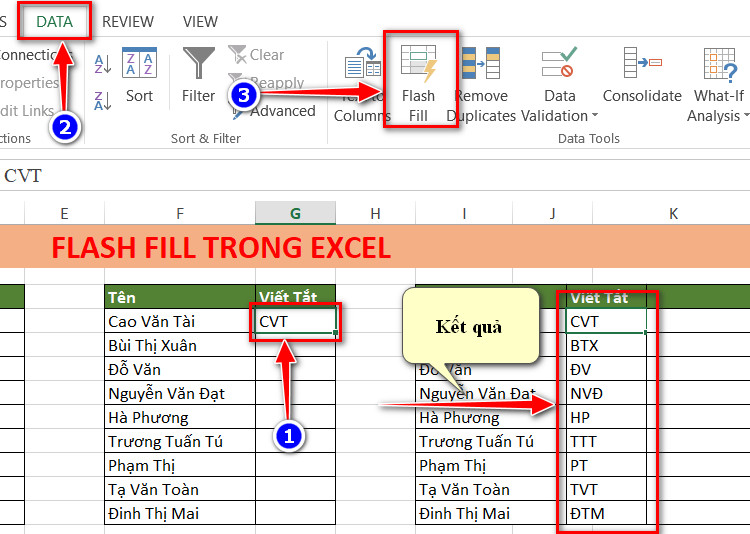Select Tạ Văn Toàn in the right results table

pyautogui.click(x=491, y=489)
